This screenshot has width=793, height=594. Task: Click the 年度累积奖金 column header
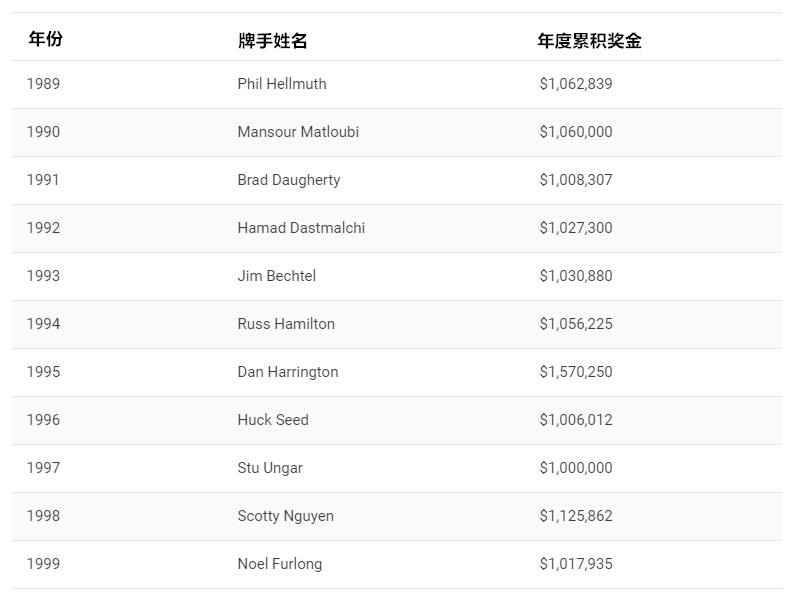click(589, 41)
